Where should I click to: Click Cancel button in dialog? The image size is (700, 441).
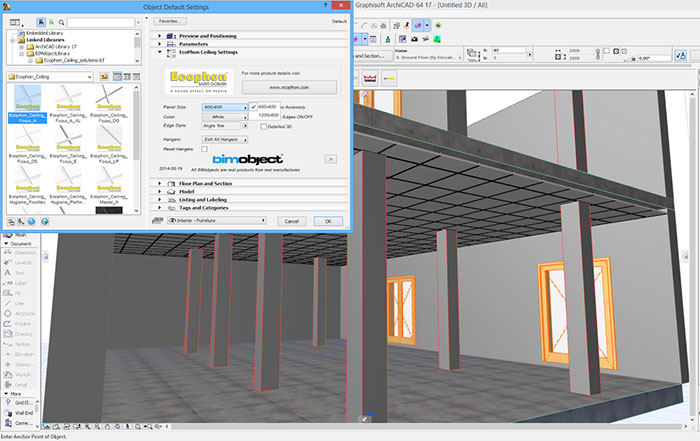[292, 221]
